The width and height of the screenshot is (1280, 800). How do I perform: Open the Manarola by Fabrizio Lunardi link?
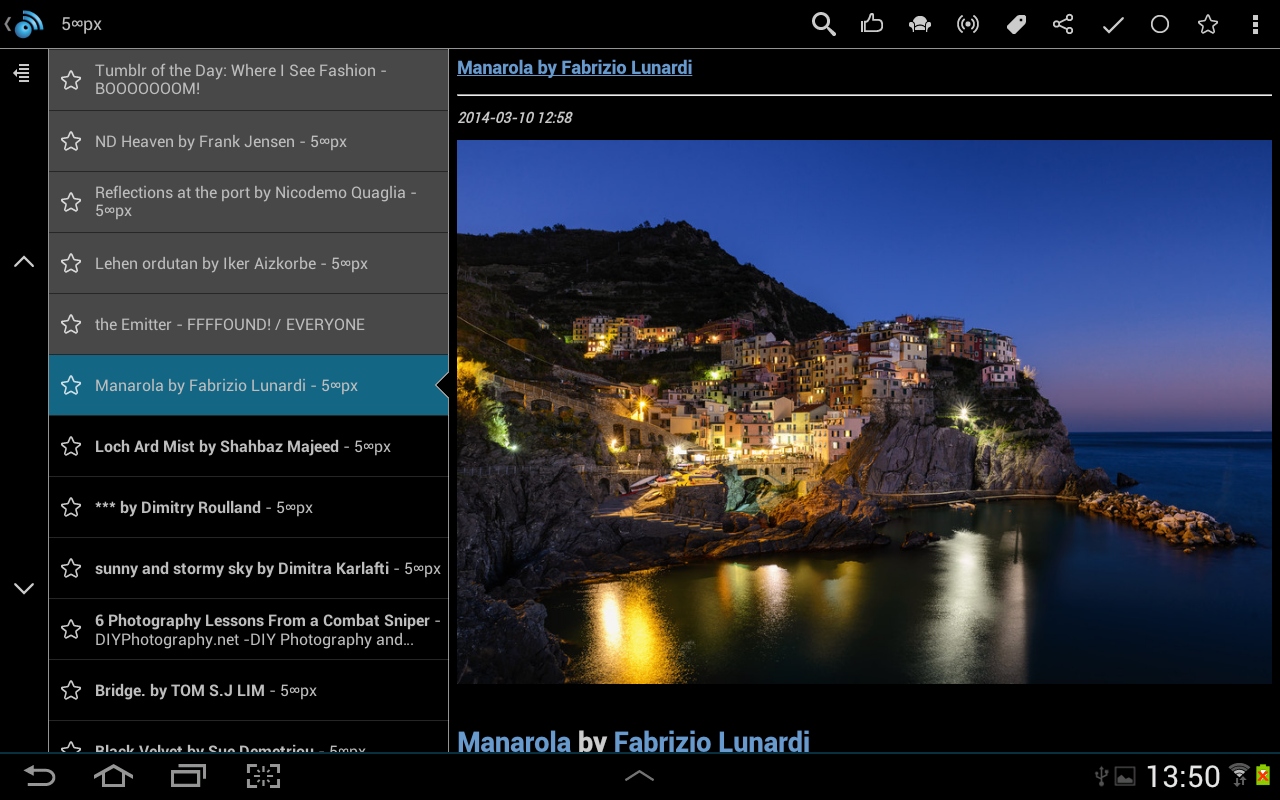[574, 67]
